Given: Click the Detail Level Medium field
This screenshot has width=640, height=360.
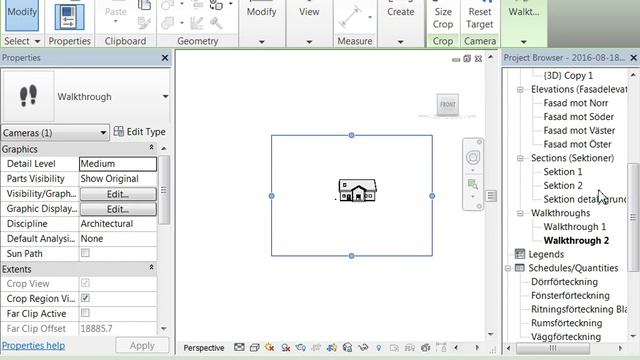Looking at the screenshot, I should coord(118,164).
